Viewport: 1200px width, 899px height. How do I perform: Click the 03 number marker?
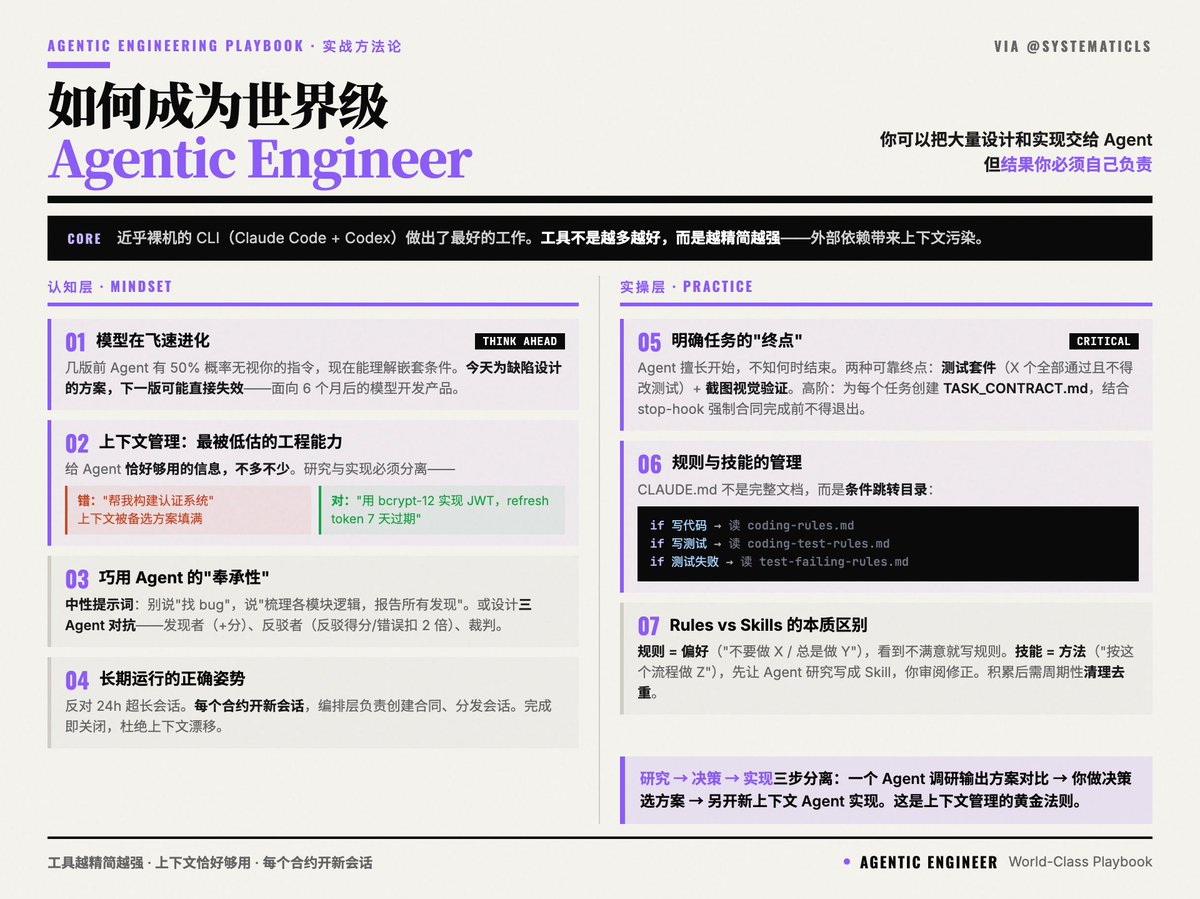coord(77,579)
